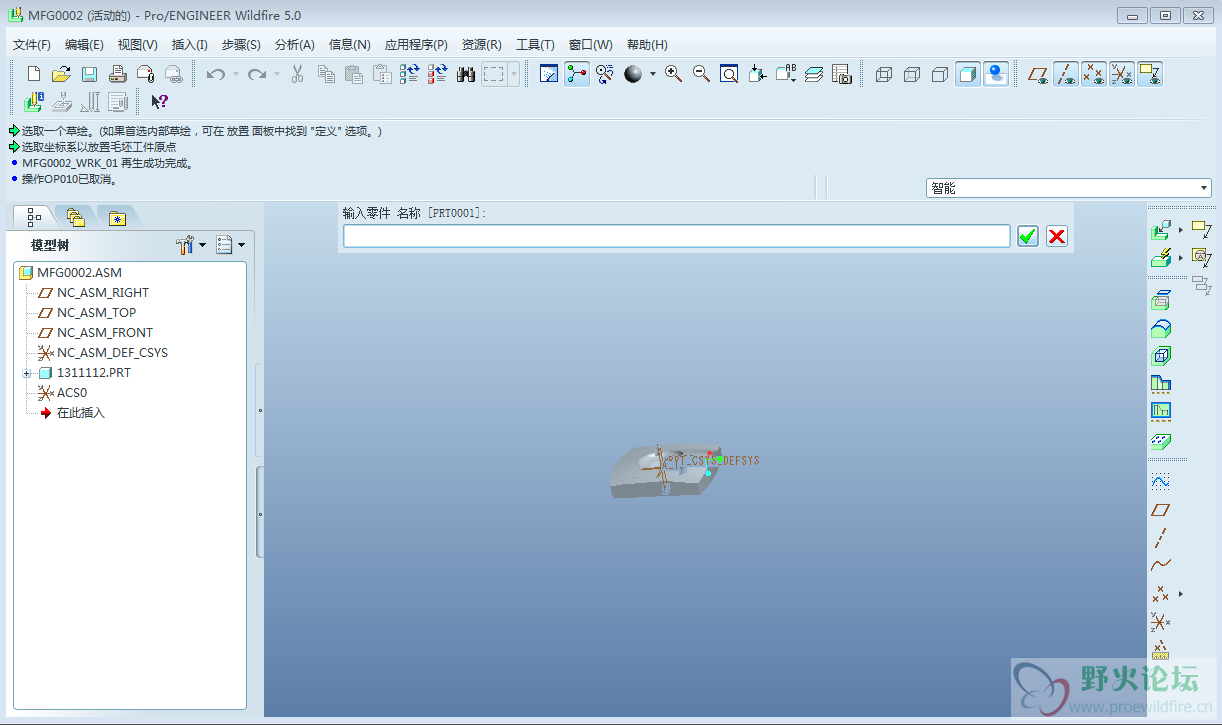Click the Zoom In magnifier icon
This screenshot has width=1222, height=725.
coord(674,74)
